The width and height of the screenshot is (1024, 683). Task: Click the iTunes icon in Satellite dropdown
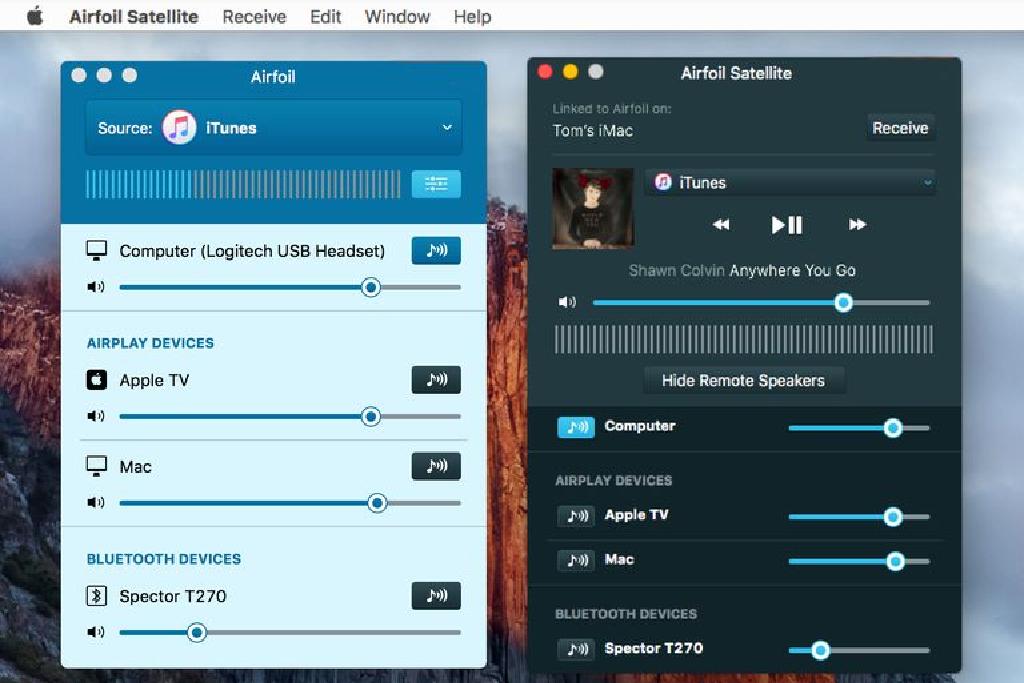(663, 182)
